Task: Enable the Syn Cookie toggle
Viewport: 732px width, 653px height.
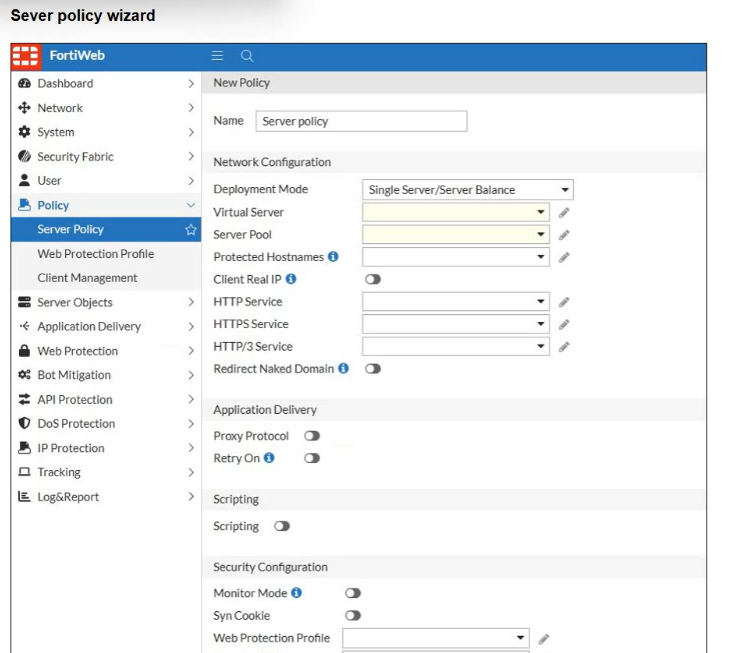Action: 353,616
